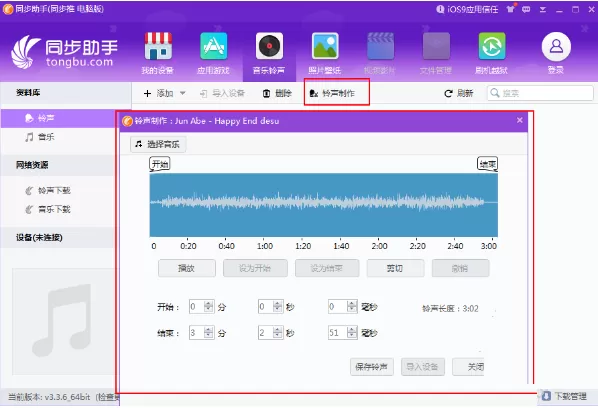Click the 铃声长度: 3:02 label
The height and width of the screenshot is (408, 598).
pos(450,308)
